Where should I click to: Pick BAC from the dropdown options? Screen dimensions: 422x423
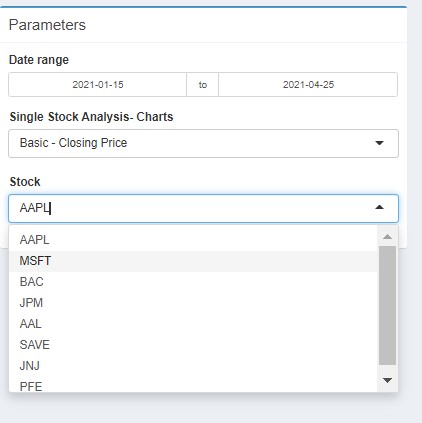tap(193, 282)
